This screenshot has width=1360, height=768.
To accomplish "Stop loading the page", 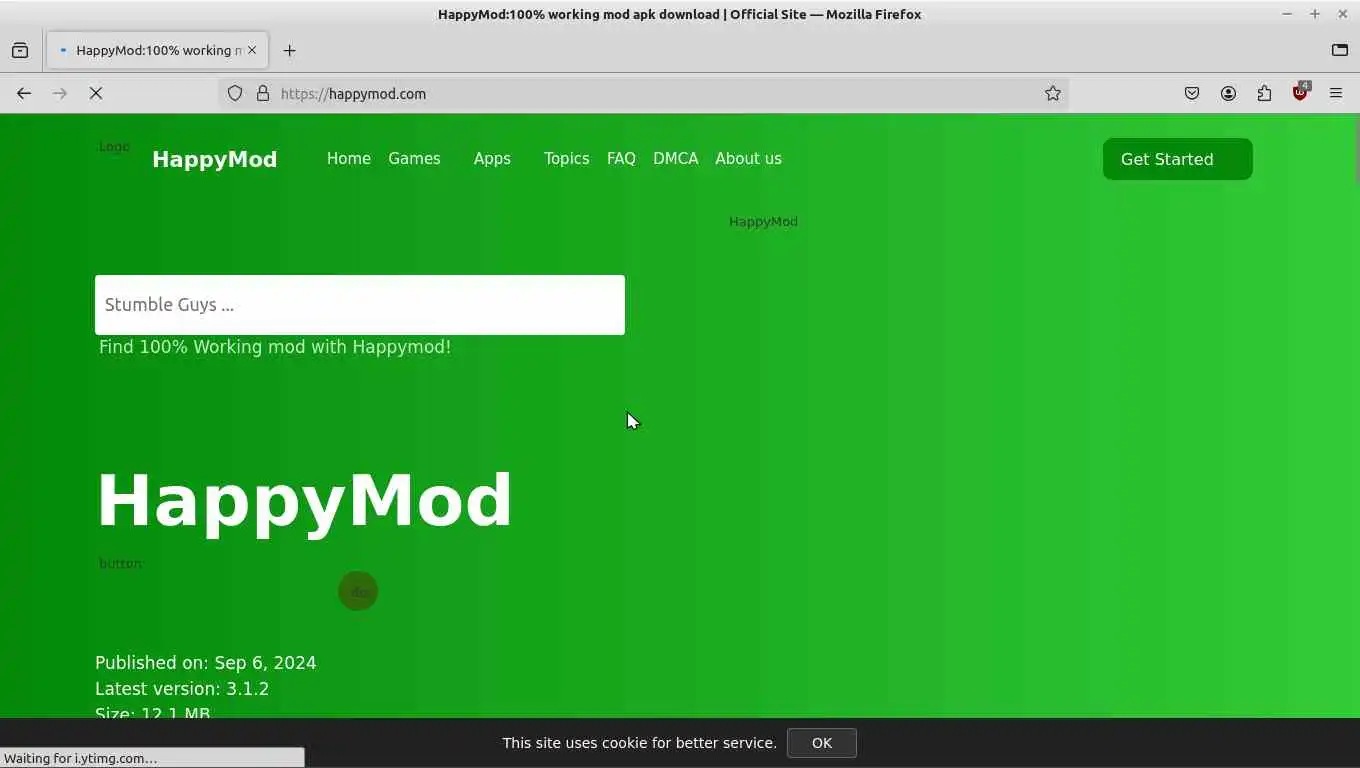I will pyautogui.click(x=96, y=93).
